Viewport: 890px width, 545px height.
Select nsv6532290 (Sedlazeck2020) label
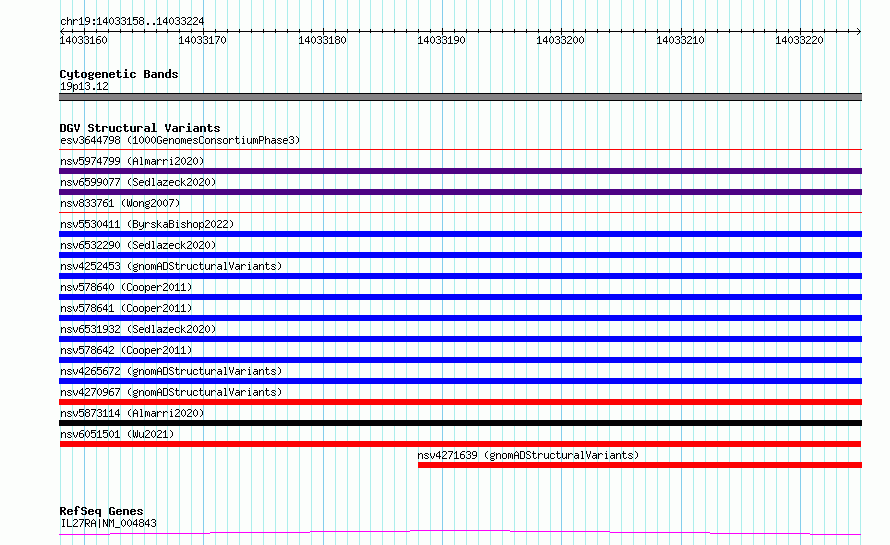pyautogui.click(x=138, y=245)
